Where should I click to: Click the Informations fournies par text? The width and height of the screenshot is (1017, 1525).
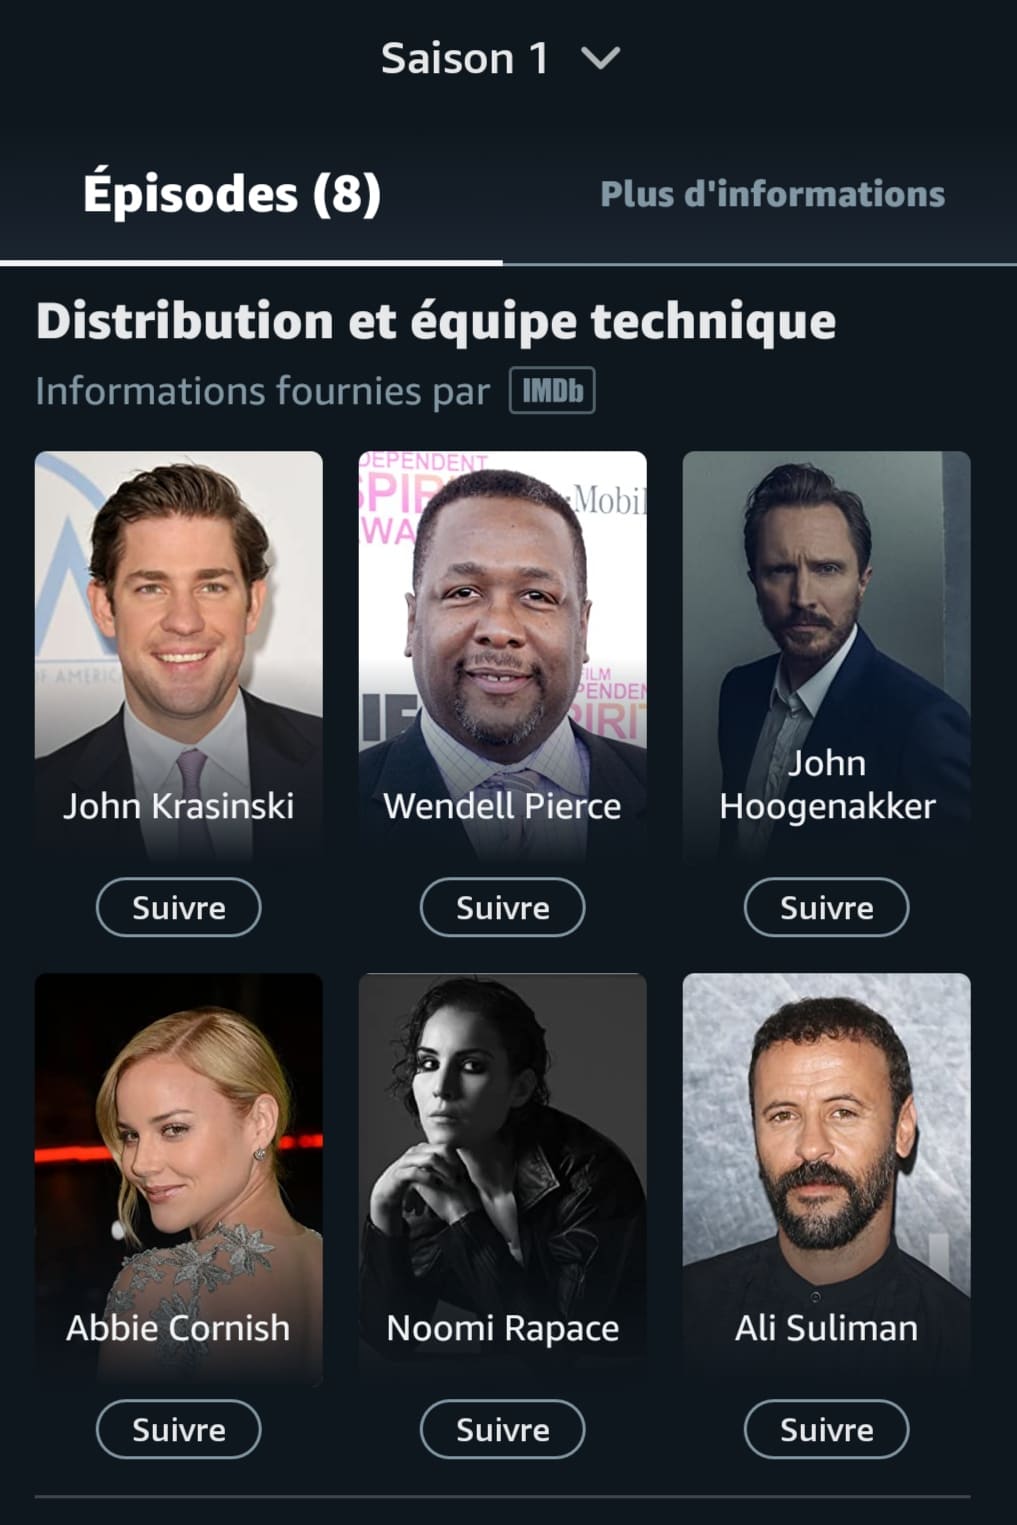pos(263,391)
